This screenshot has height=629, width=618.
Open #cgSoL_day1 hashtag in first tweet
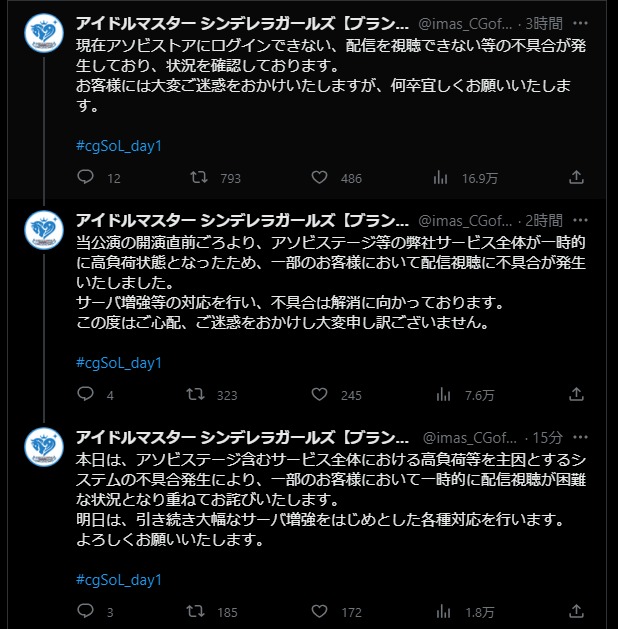119,146
